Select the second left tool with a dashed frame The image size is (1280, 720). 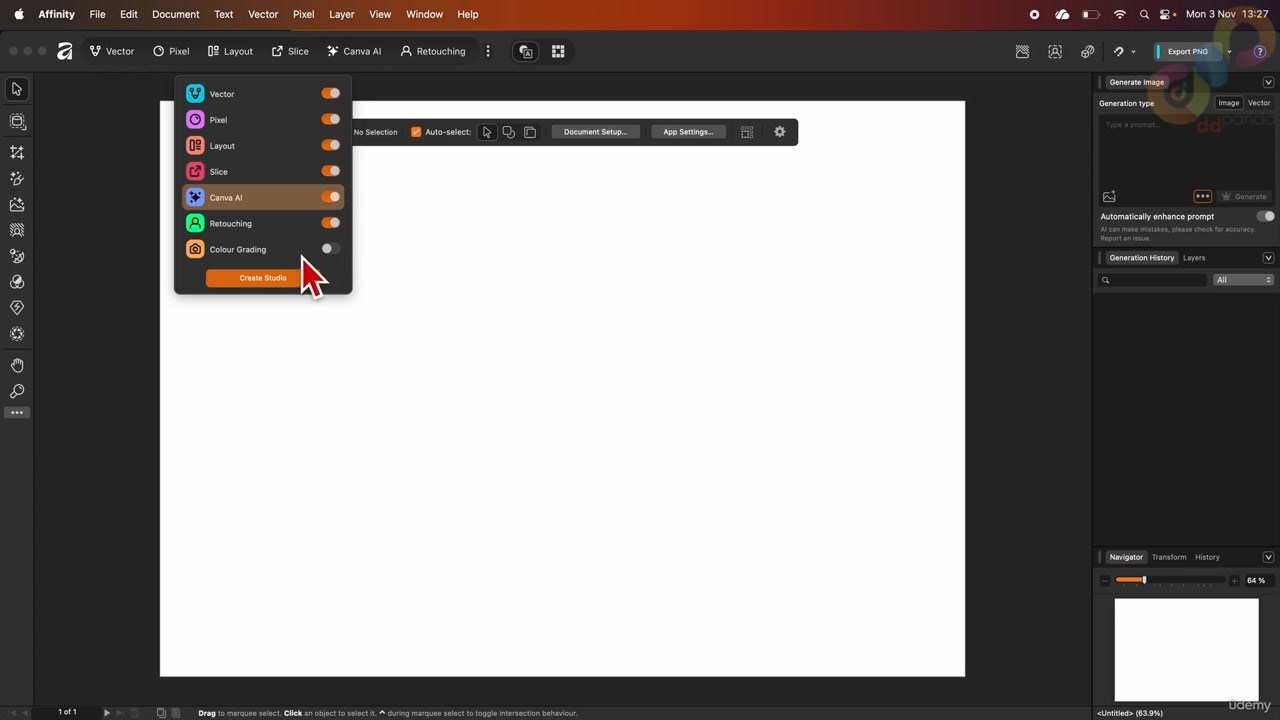(17, 121)
